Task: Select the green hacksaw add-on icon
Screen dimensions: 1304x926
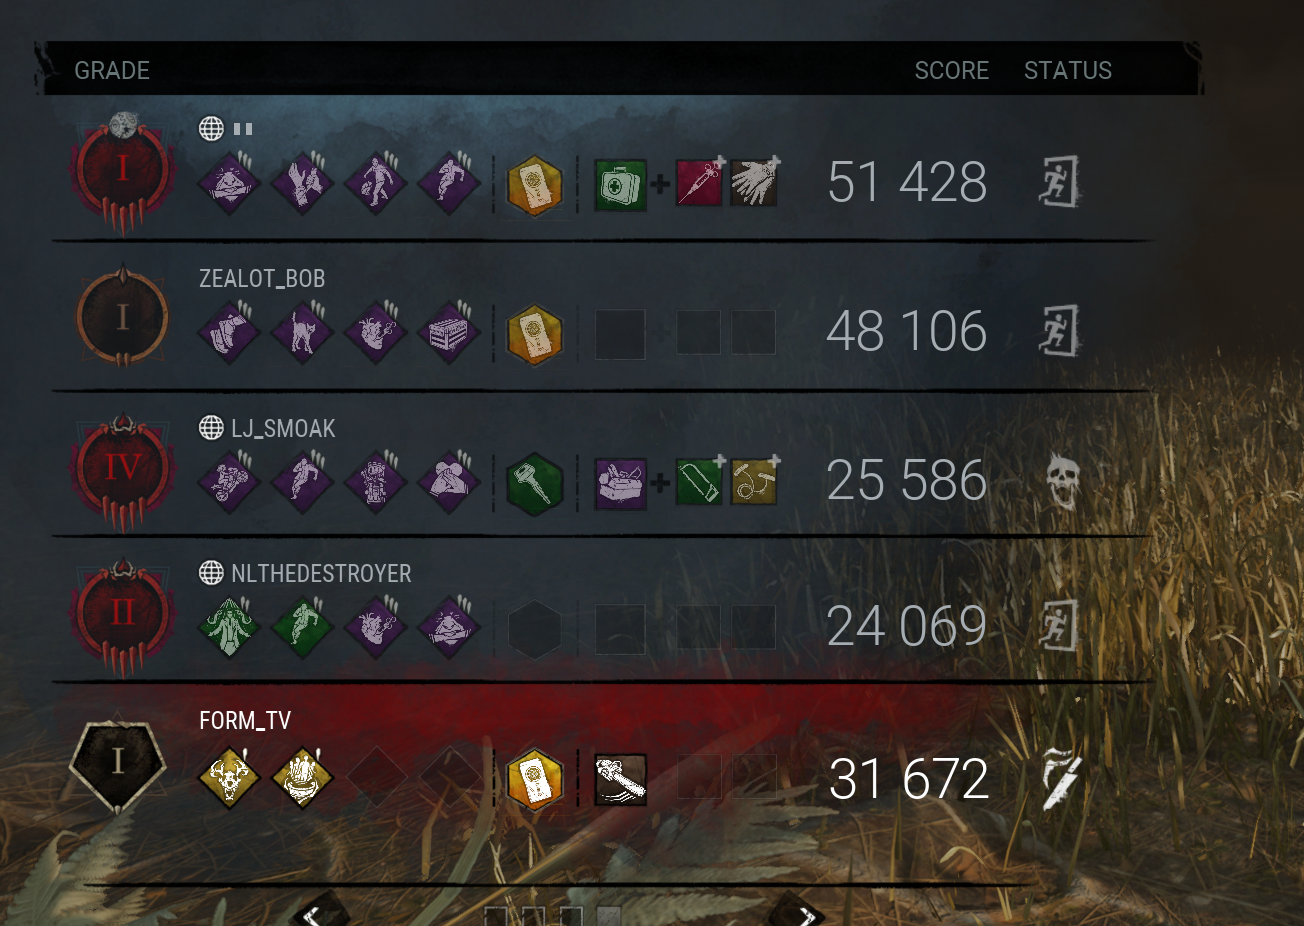Action: [699, 481]
